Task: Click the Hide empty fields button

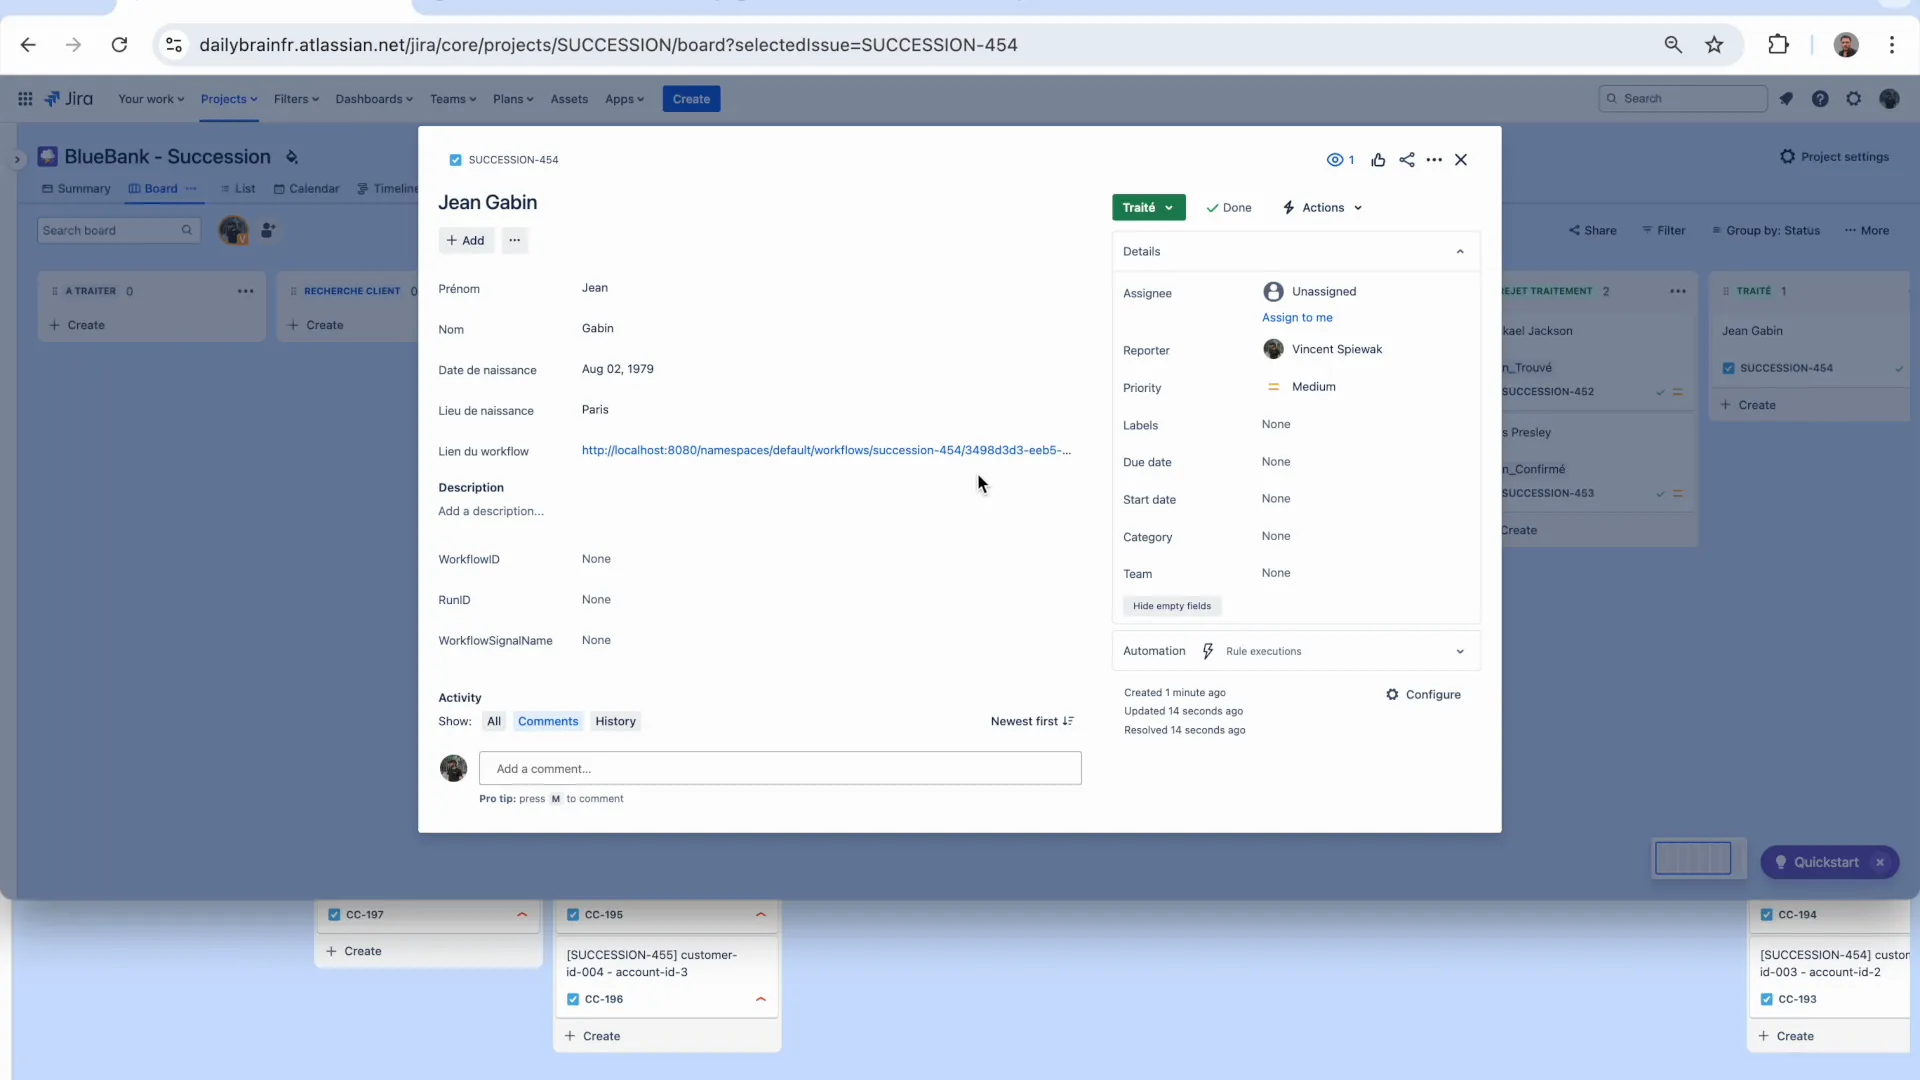Action: click(x=1172, y=607)
